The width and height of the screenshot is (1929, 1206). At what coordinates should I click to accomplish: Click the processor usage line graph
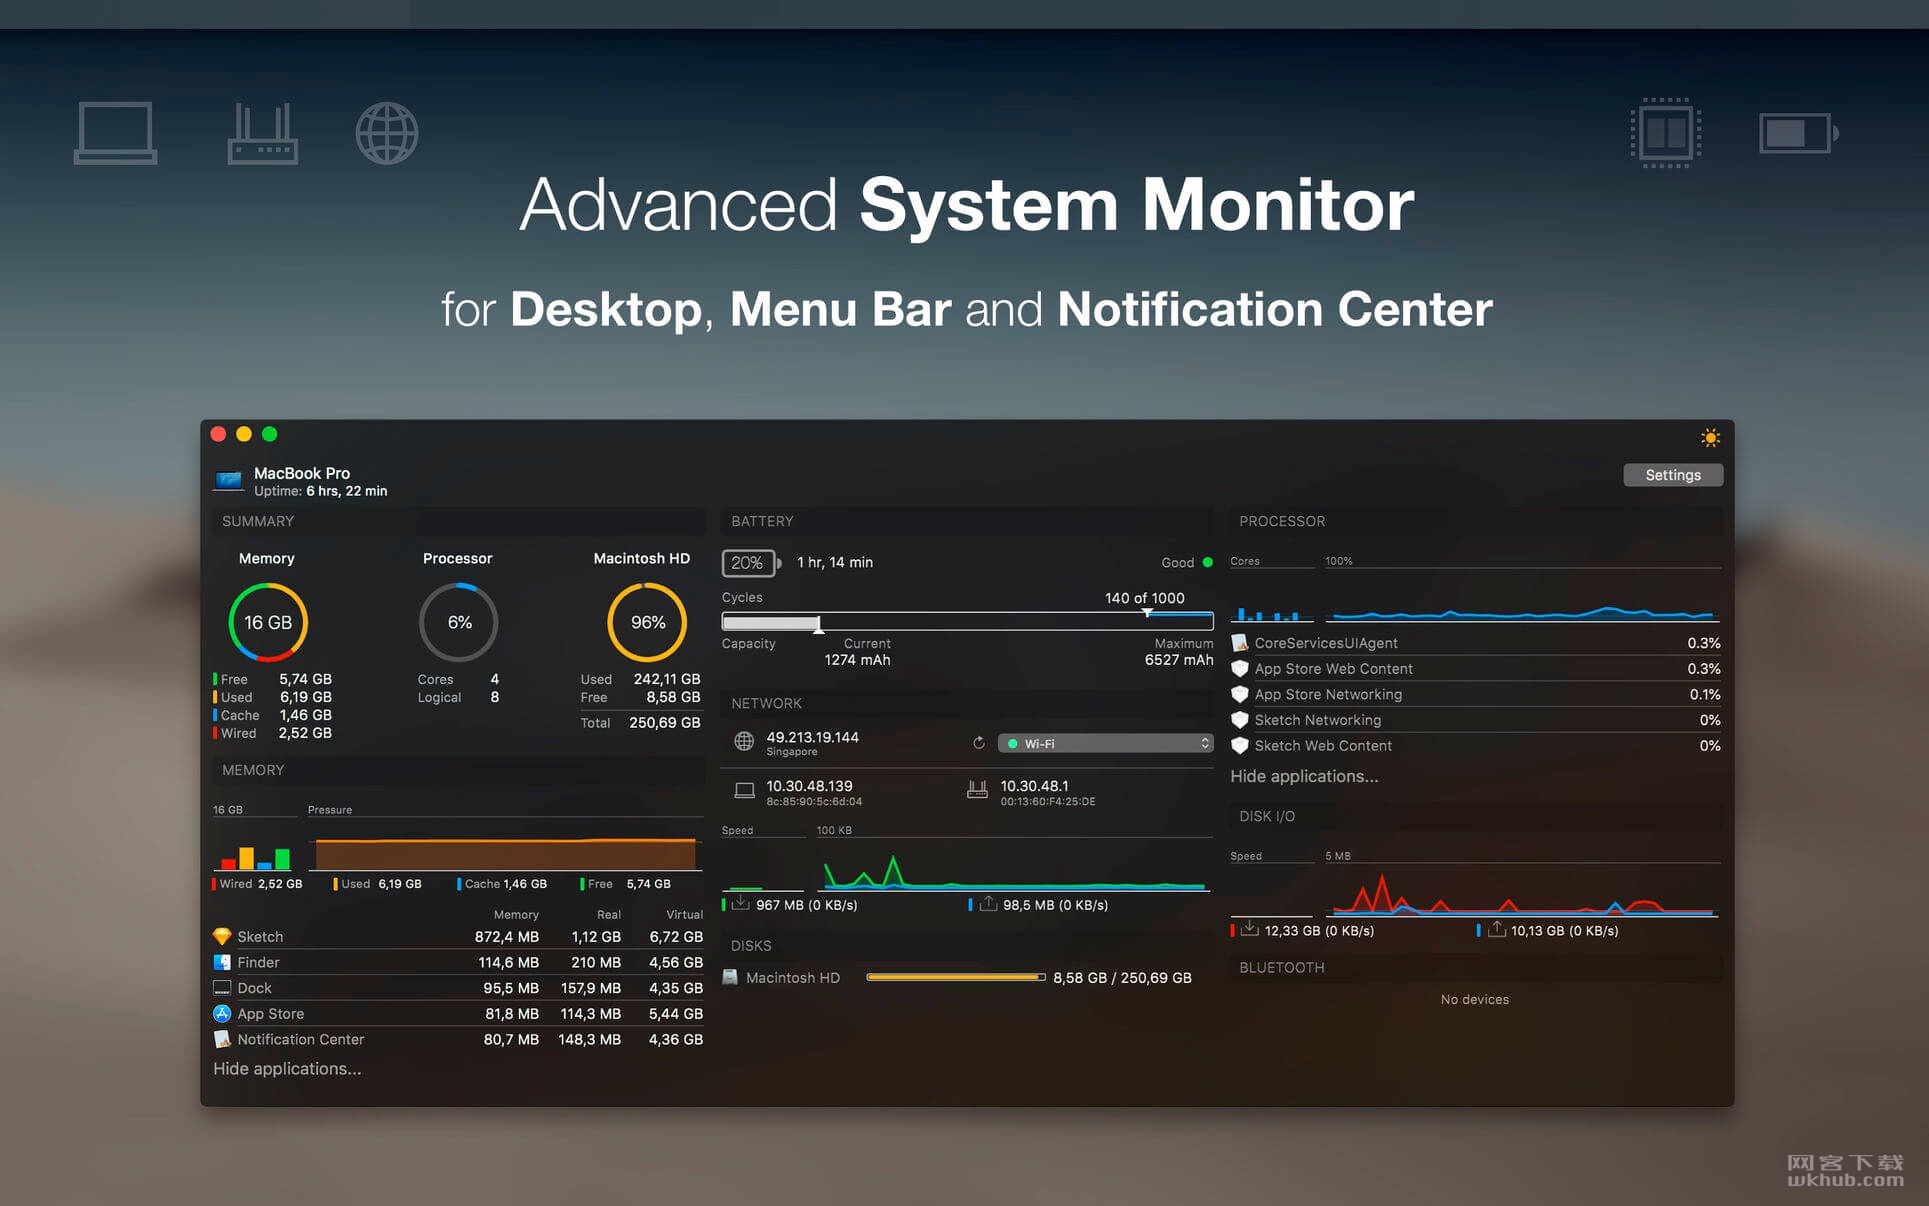(x=1522, y=611)
